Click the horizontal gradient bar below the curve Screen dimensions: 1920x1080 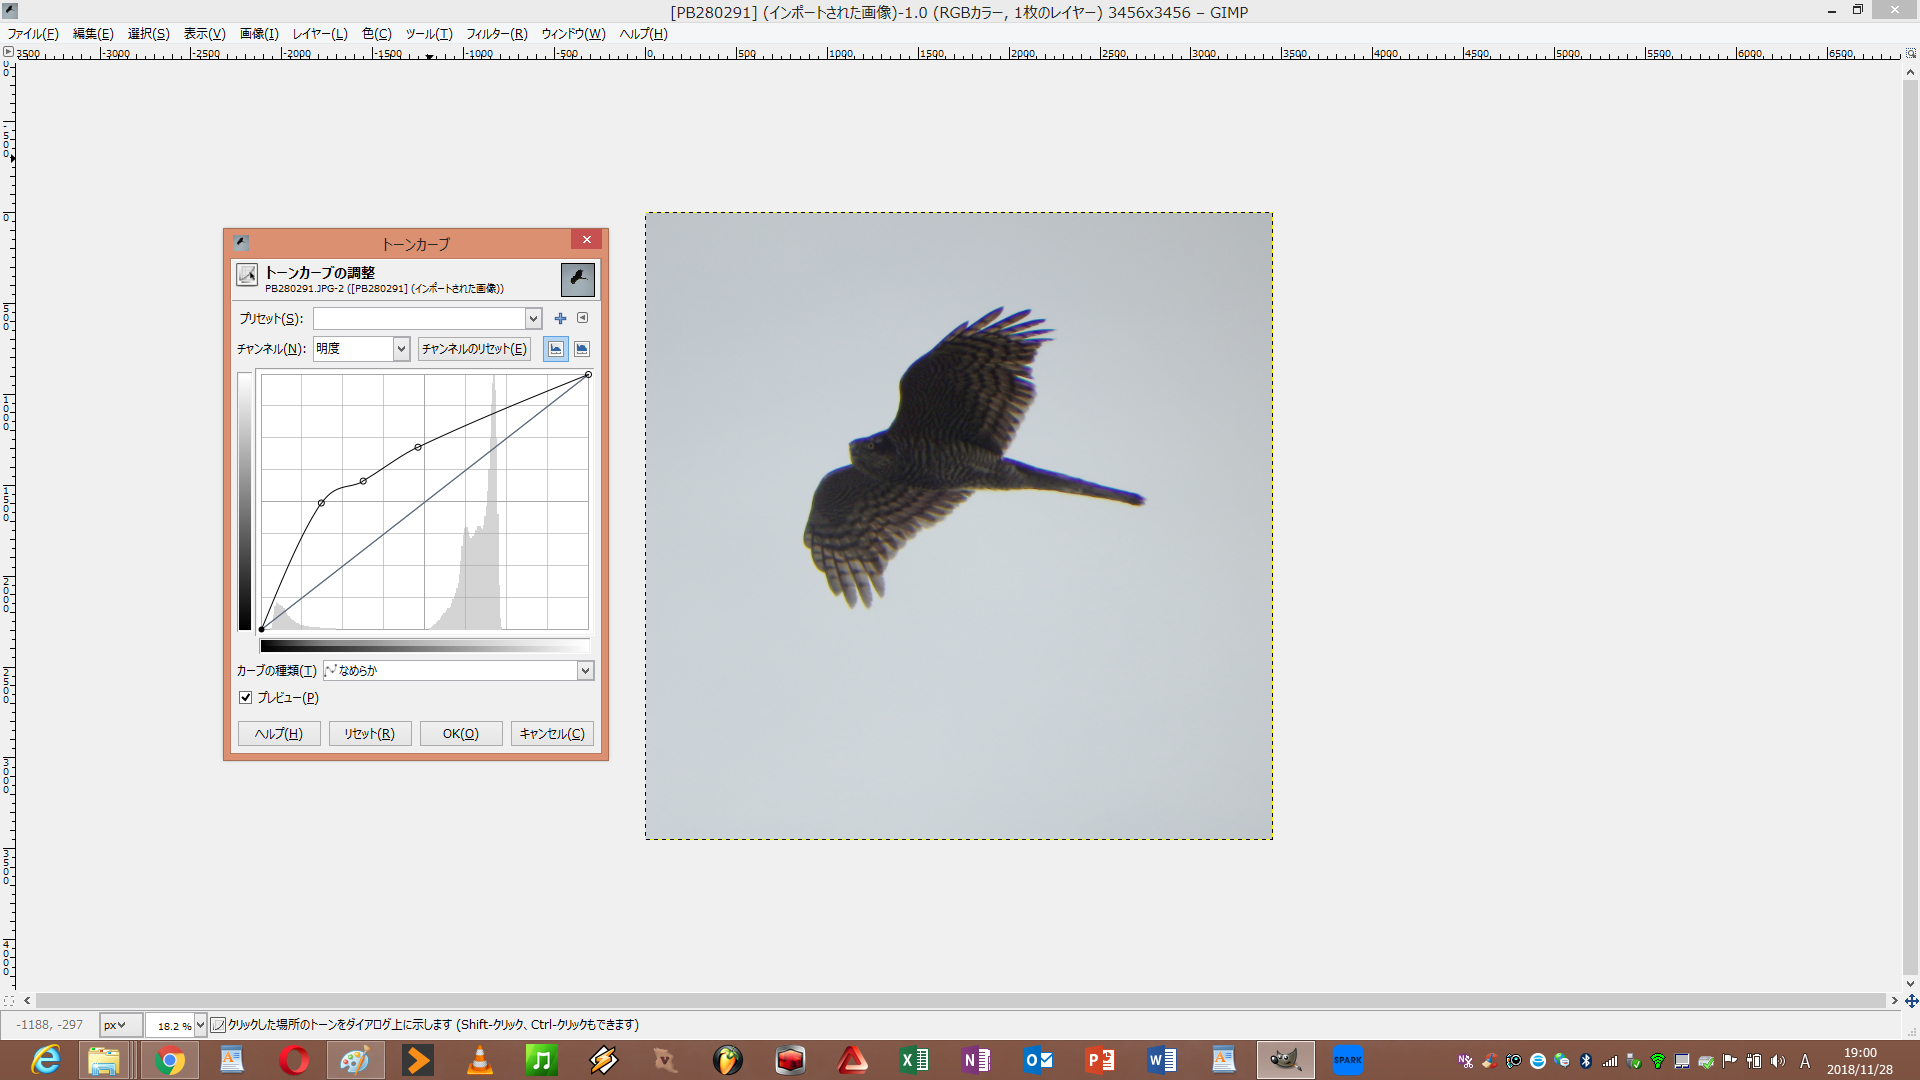[425, 646]
